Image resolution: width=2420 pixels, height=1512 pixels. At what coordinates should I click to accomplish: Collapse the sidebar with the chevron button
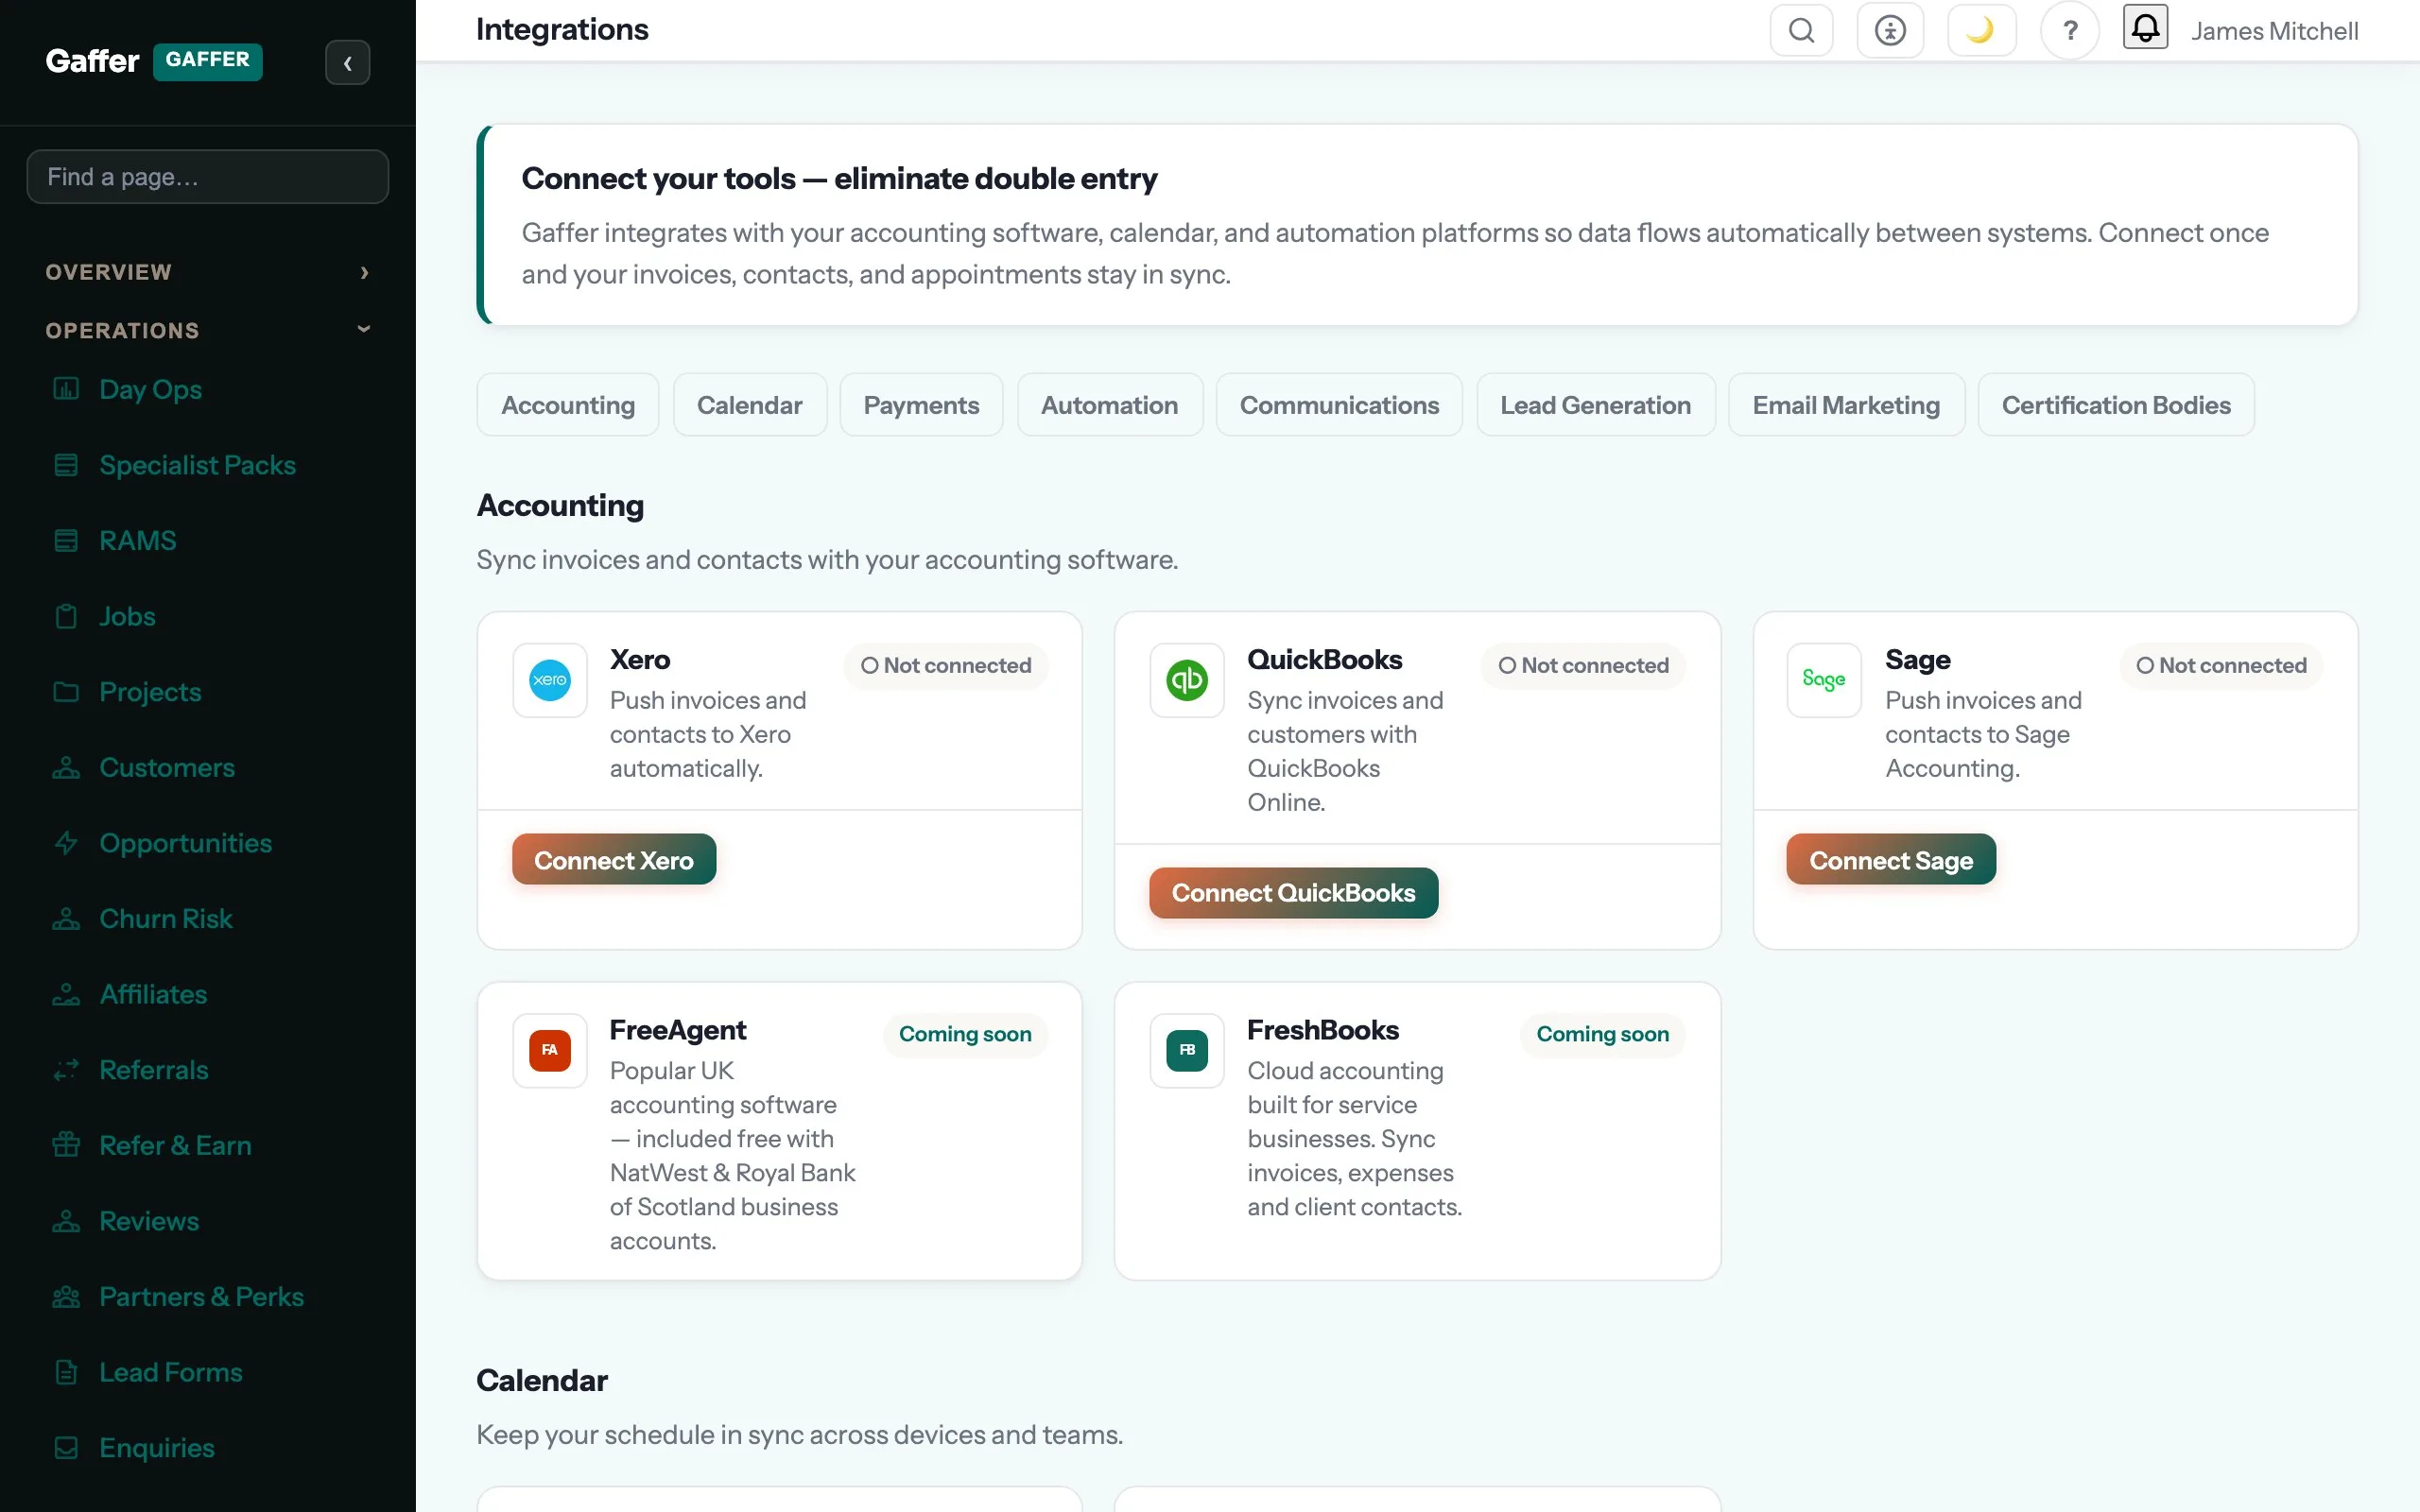[347, 62]
